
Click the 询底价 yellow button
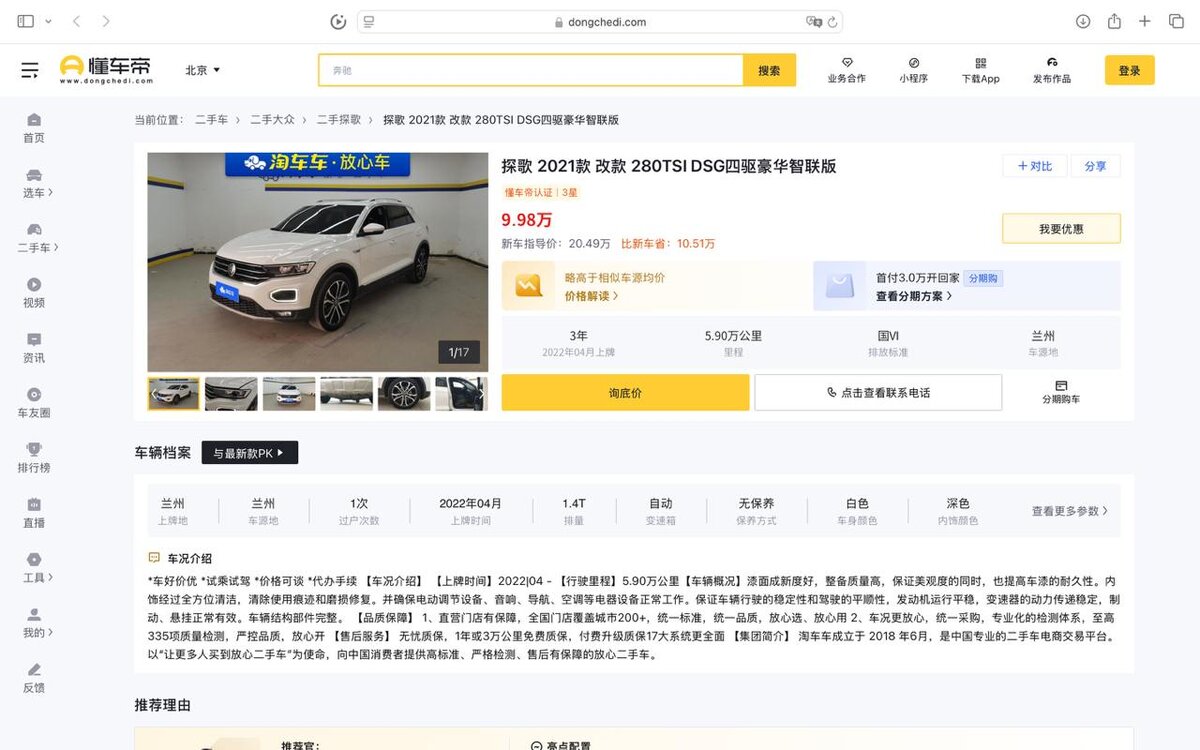pyautogui.click(x=625, y=393)
